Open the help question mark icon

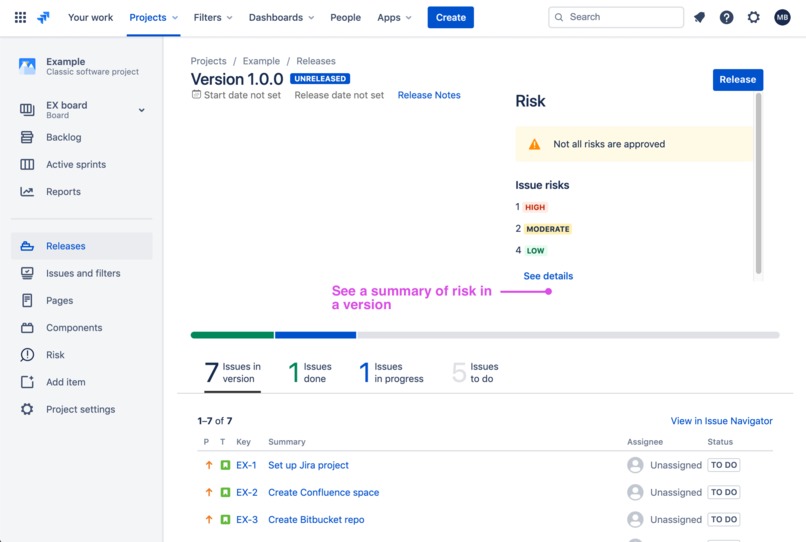tap(726, 17)
